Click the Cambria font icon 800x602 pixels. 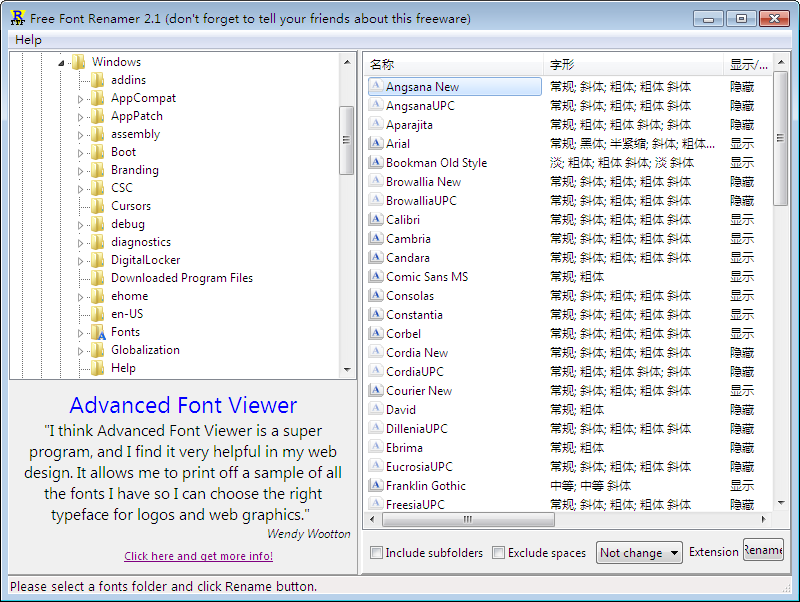[376, 238]
